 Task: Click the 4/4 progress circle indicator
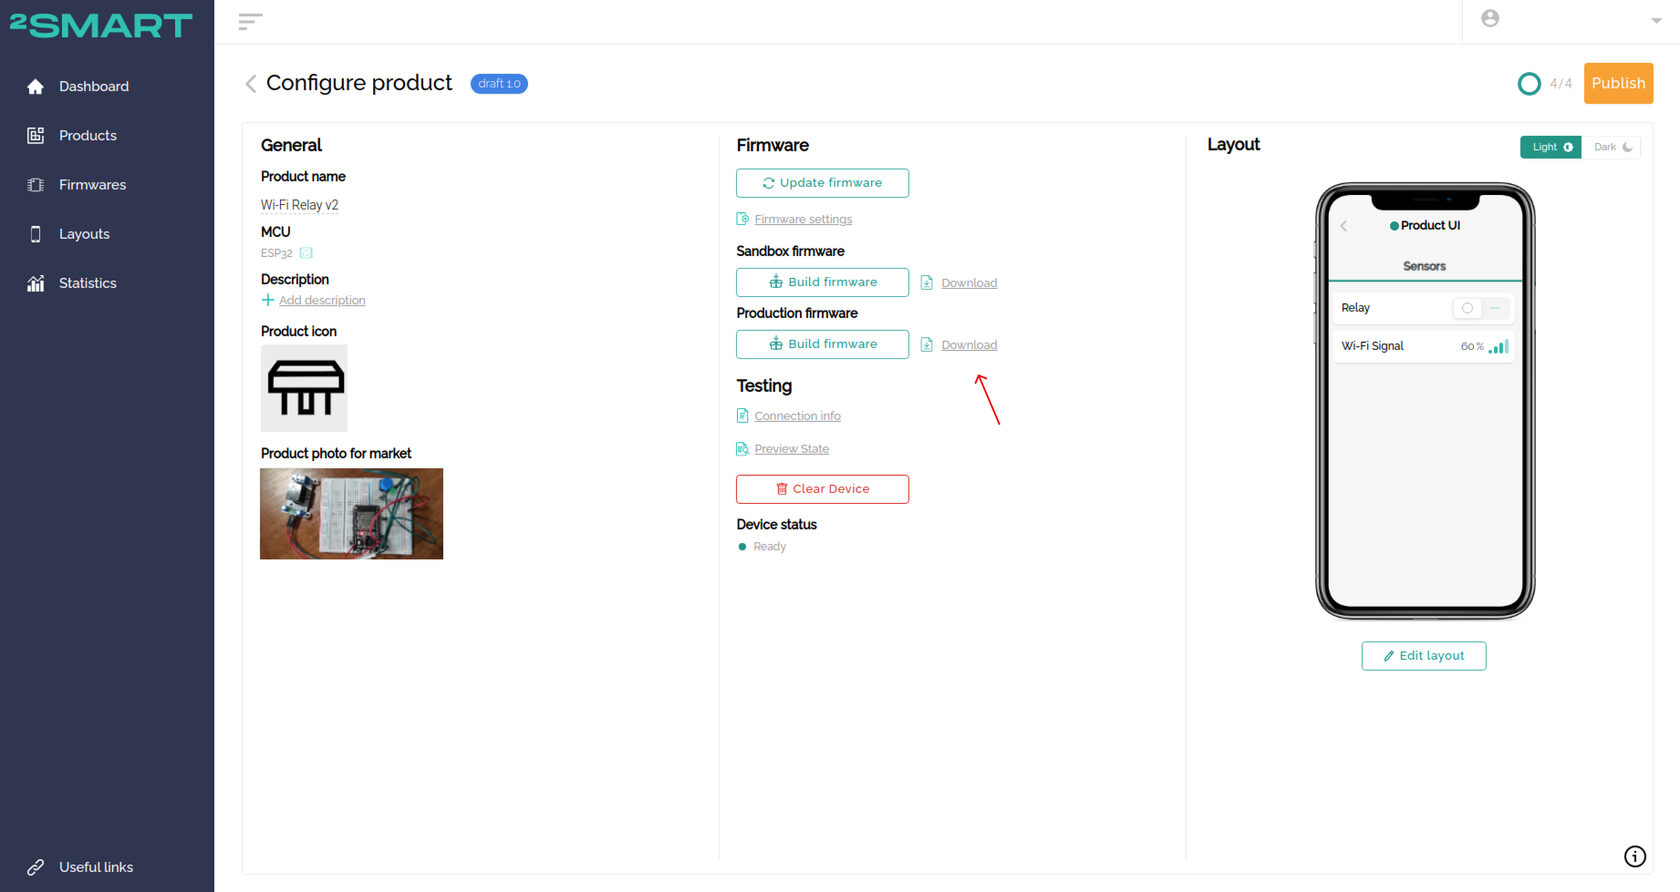tap(1529, 84)
